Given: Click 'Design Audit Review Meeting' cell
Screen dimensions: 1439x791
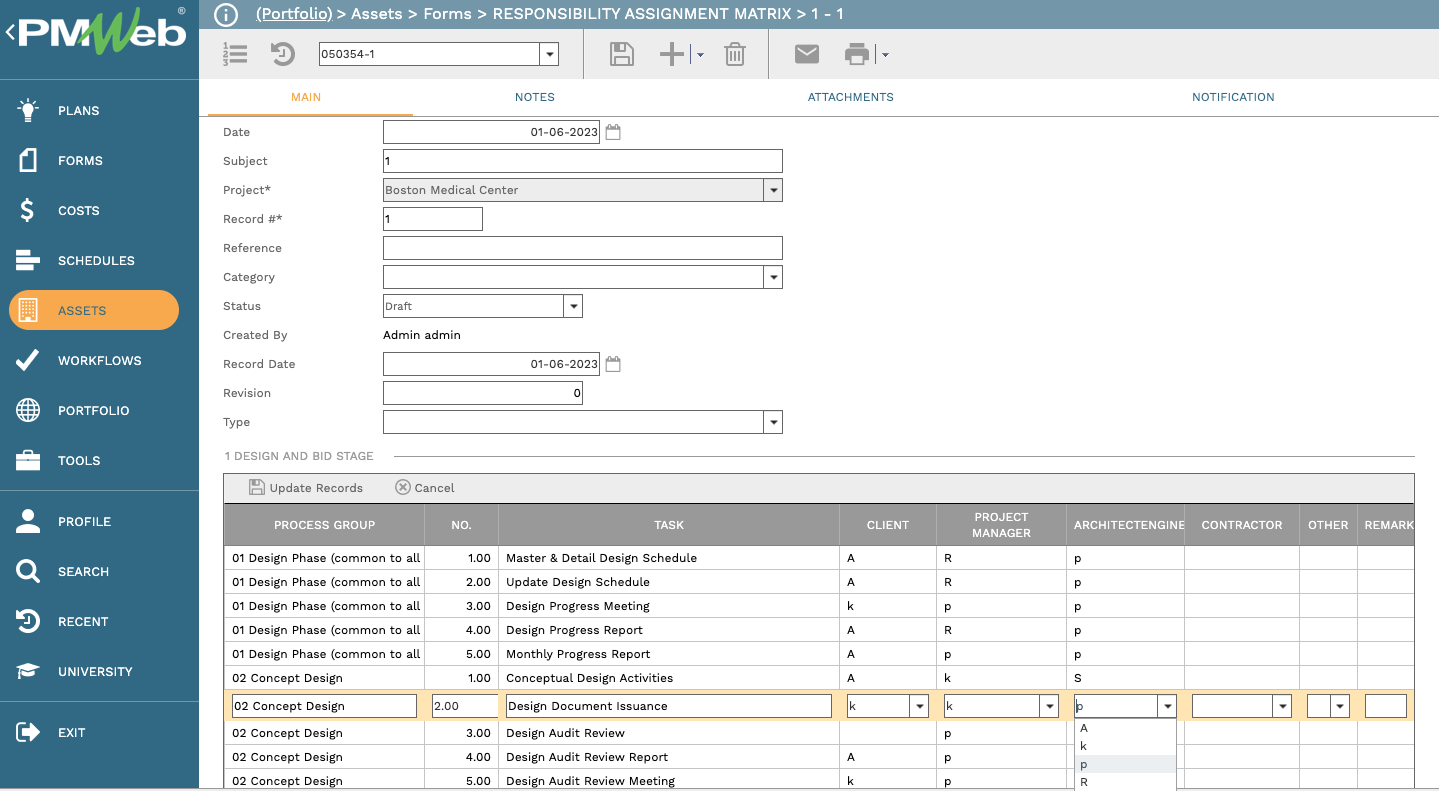Looking at the screenshot, I should (669, 780).
